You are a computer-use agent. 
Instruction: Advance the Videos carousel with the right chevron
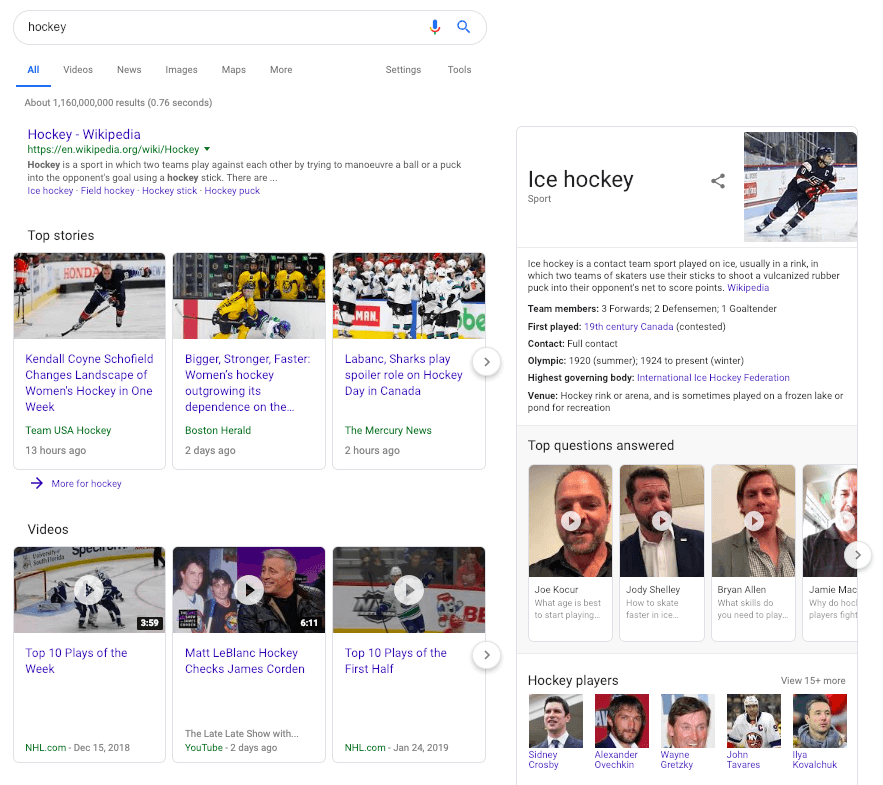point(487,655)
